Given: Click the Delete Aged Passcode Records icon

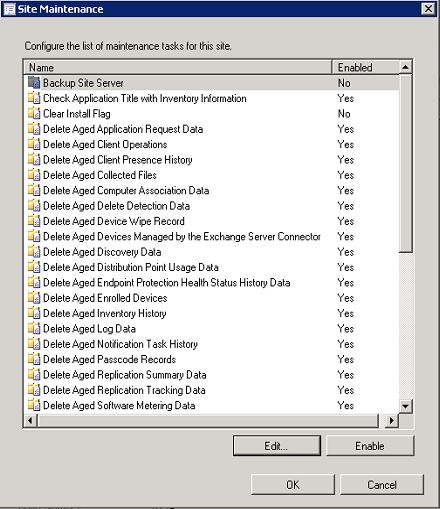Looking at the screenshot, I should 34,359.
